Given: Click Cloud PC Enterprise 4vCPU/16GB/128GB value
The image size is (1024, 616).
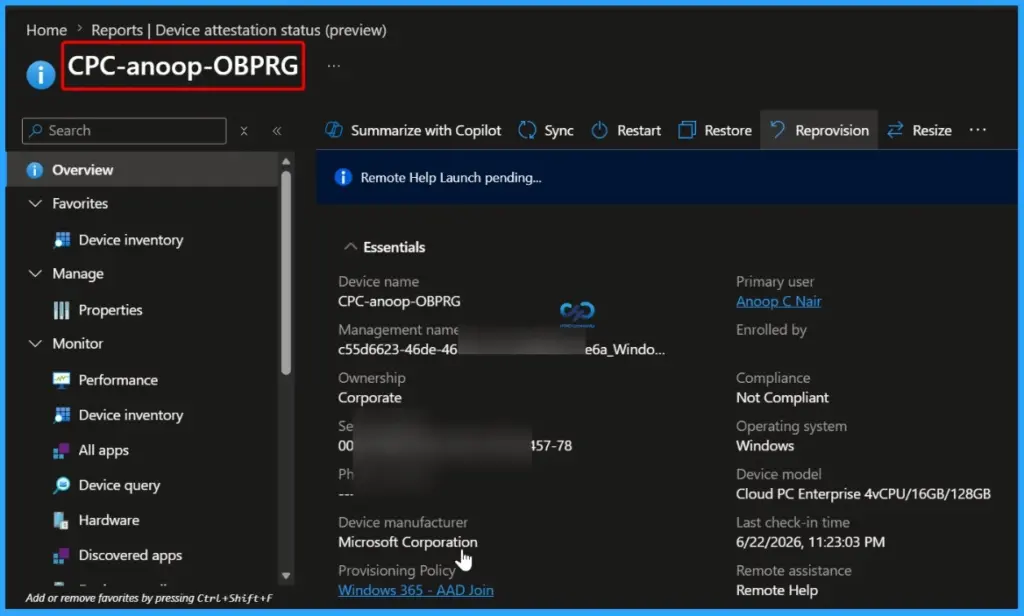Looking at the screenshot, I should click(863, 494).
